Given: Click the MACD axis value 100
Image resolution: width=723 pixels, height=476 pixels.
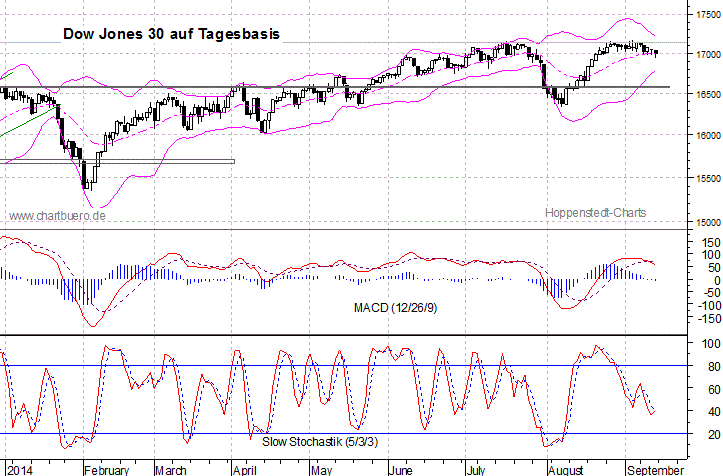Looking at the screenshot, I should [711, 255].
